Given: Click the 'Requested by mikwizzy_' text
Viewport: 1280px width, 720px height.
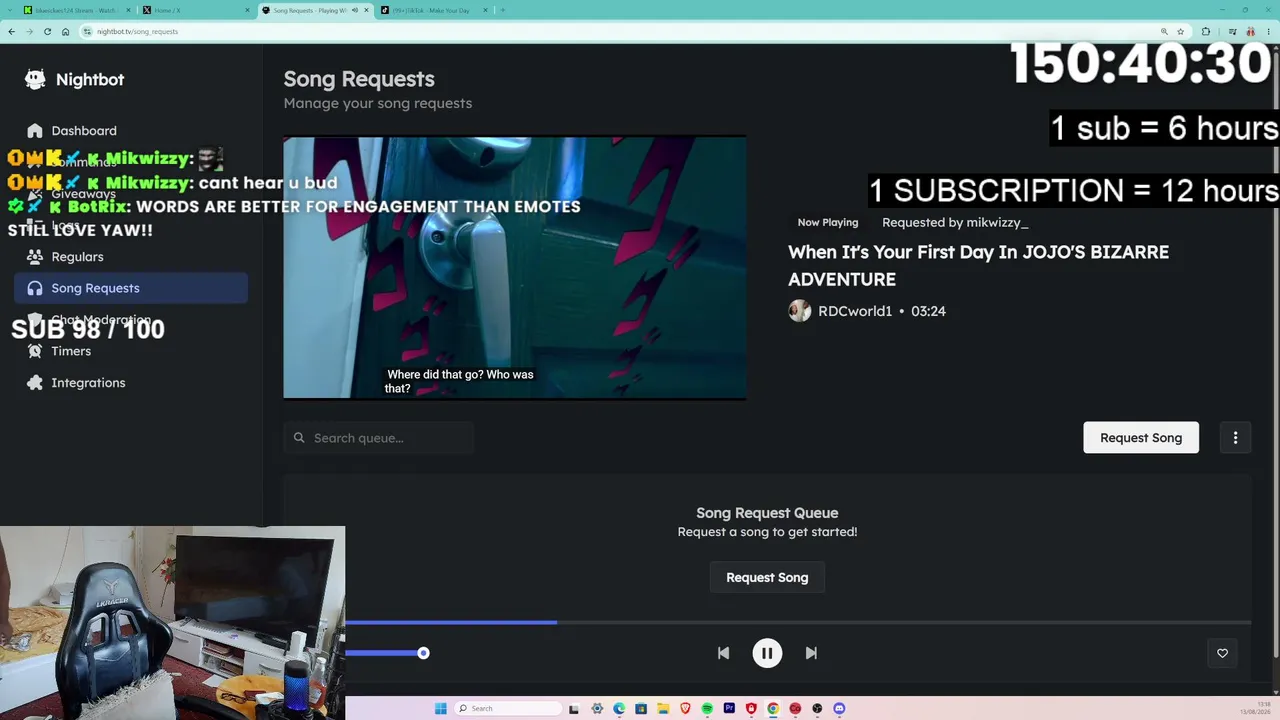Looking at the screenshot, I should 955,222.
